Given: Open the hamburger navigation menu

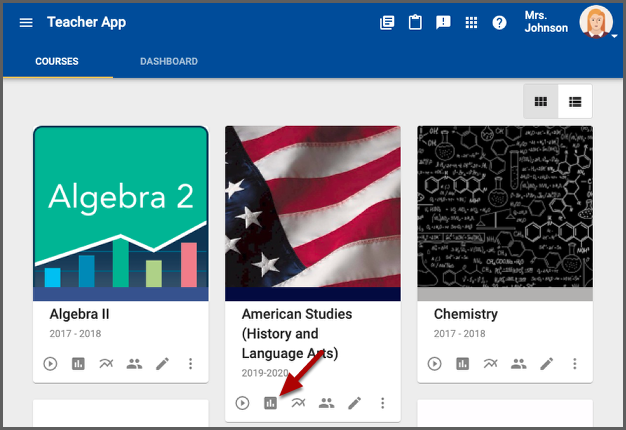Looking at the screenshot, I should point(26,22).
